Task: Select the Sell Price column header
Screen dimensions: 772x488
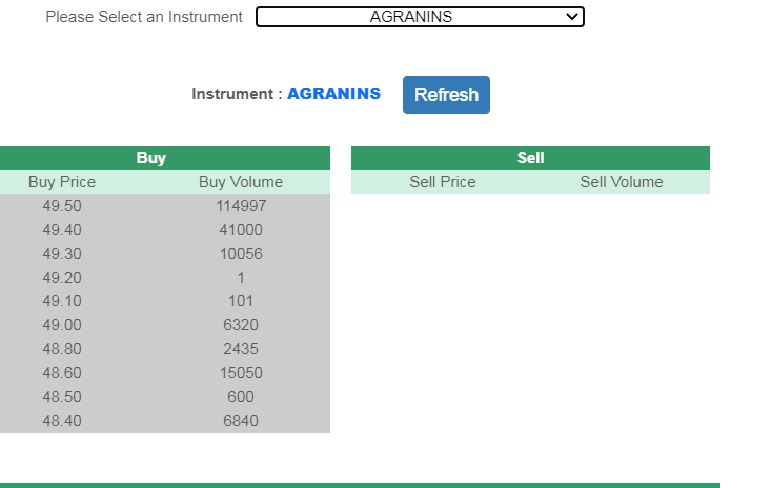Action: click(x=443, y=182)
